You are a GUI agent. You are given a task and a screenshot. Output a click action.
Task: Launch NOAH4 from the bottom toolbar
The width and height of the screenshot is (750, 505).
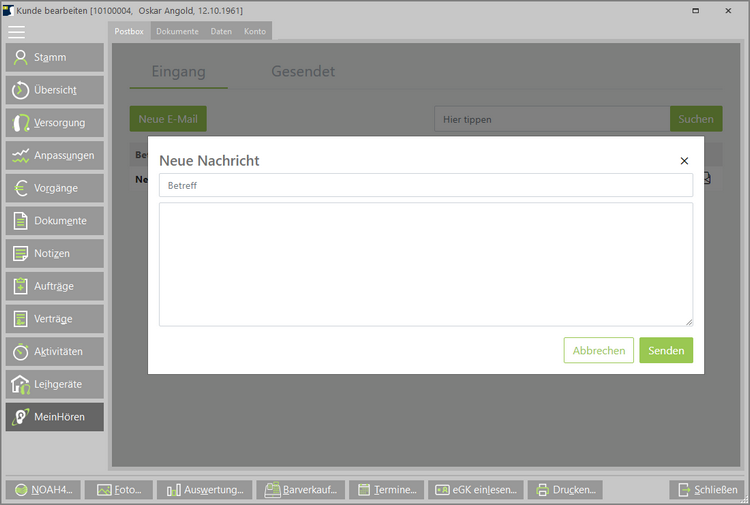pyautogui.click(x=42, y=490)
